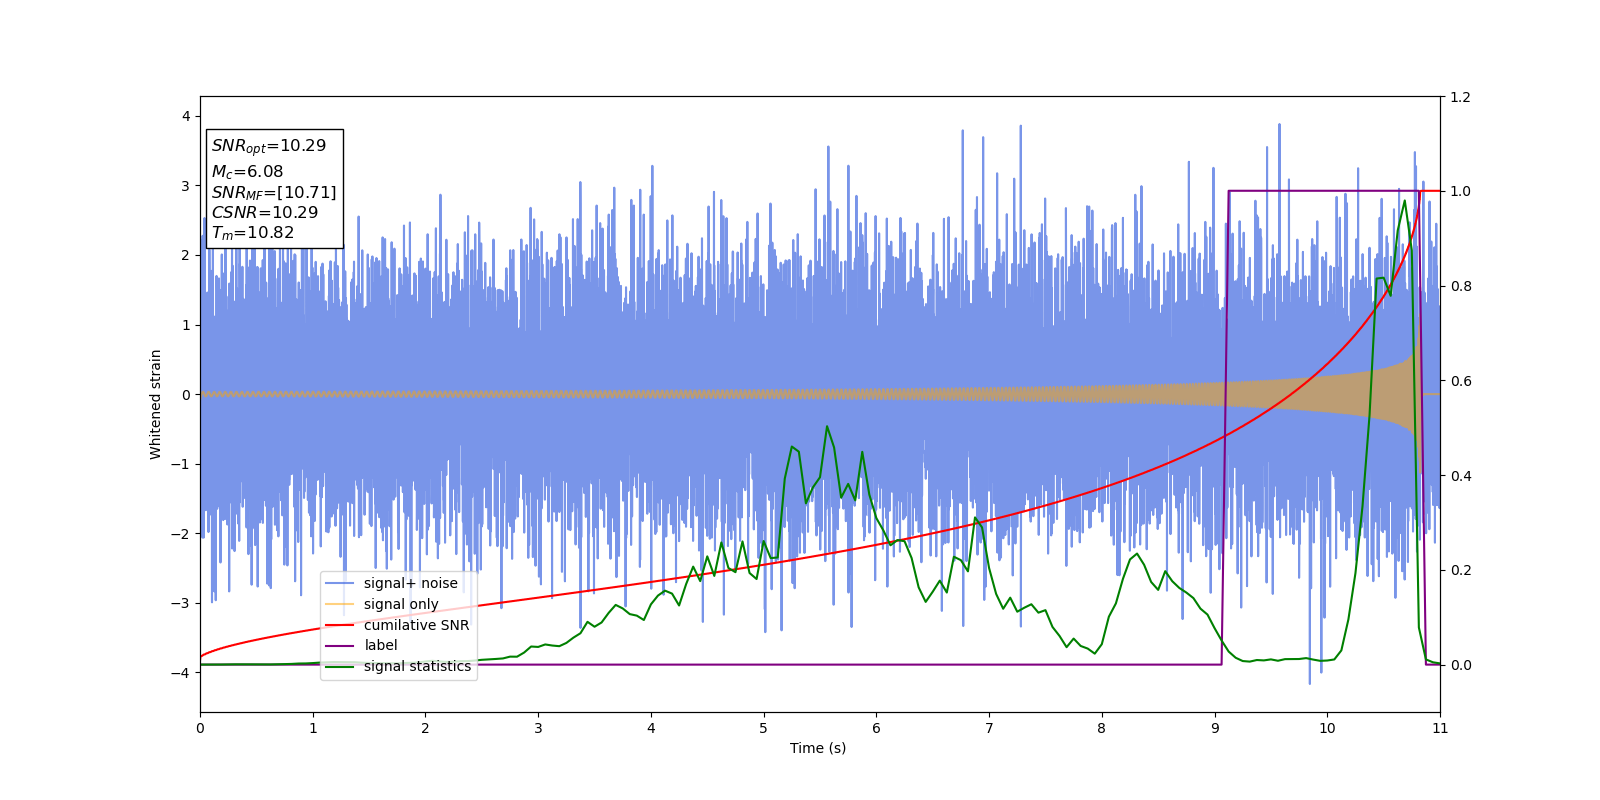Click right y-axis tick label 0.6
Screen dimensions: 1600x800
tap(1460, 381)
